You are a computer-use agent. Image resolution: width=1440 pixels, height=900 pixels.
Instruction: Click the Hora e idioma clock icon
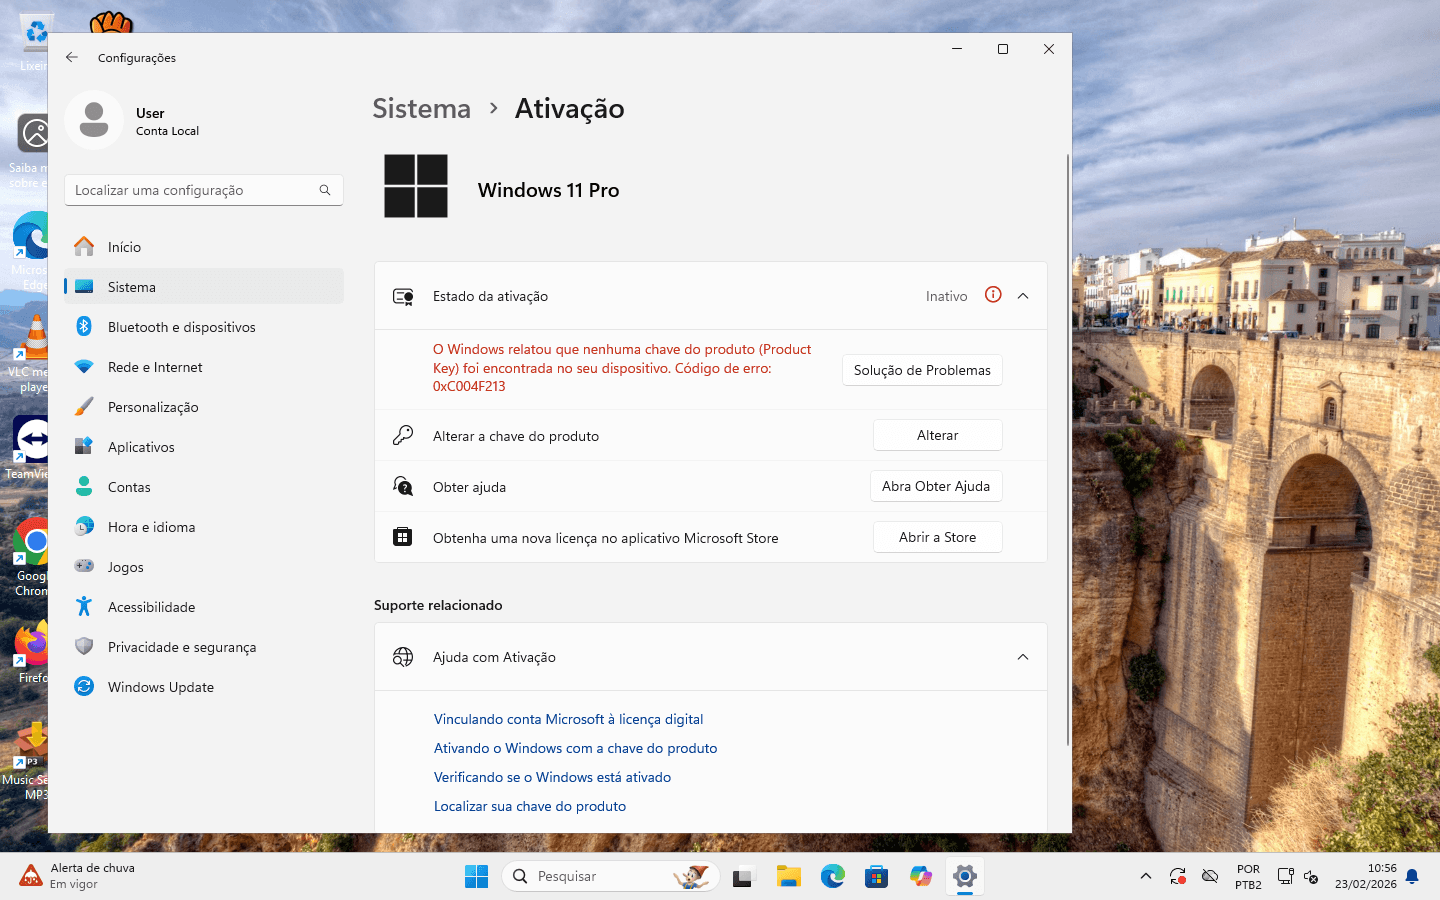pyautogui.click(x=84, y=526)
